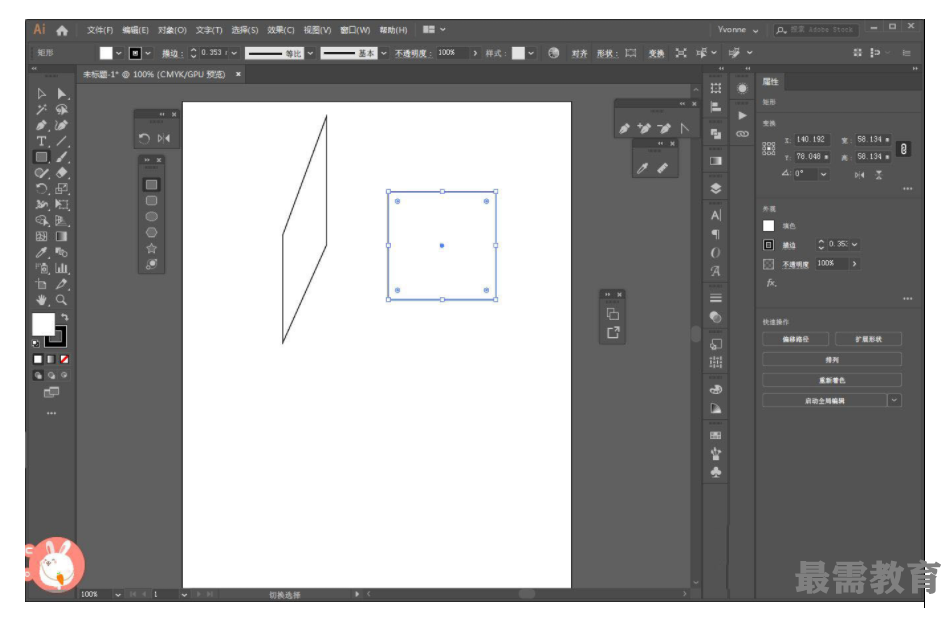Reset to default fill and stroke

coord(36,344)
